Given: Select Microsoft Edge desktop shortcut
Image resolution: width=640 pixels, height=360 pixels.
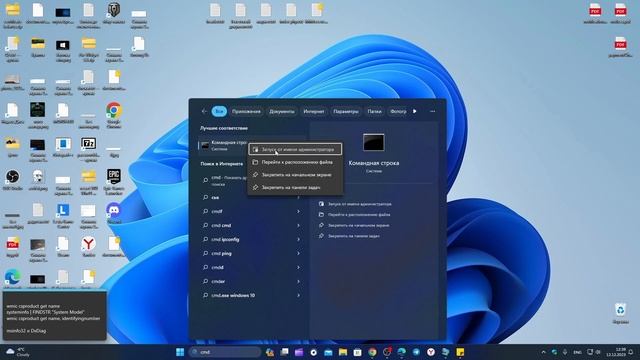Looking at the screenshot, I should click(x=13, y=278).
